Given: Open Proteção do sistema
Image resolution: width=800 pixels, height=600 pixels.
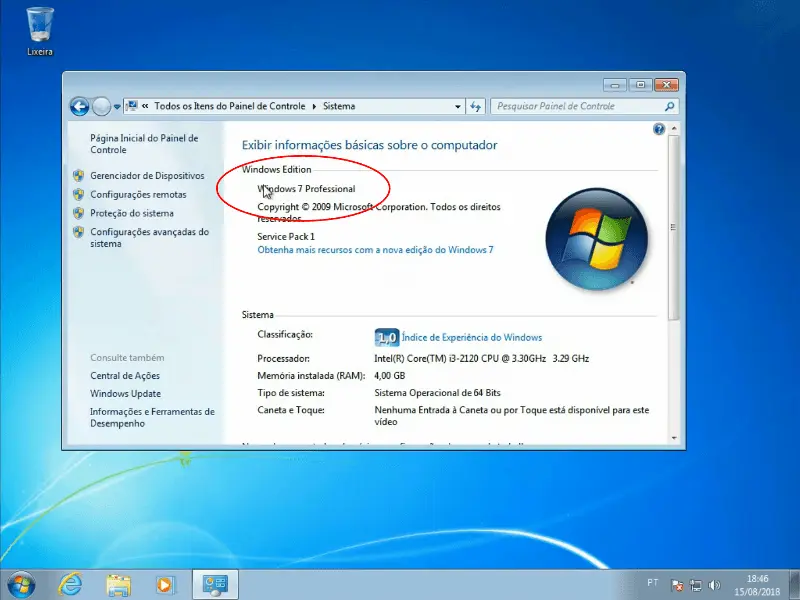Looking at the screenshot, I should [x=132, y=213].
